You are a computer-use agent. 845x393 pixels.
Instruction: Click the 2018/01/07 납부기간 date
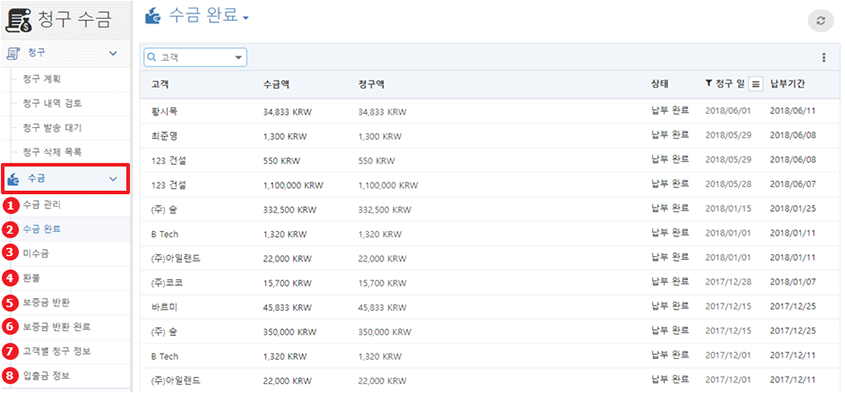tap(793, 281)
